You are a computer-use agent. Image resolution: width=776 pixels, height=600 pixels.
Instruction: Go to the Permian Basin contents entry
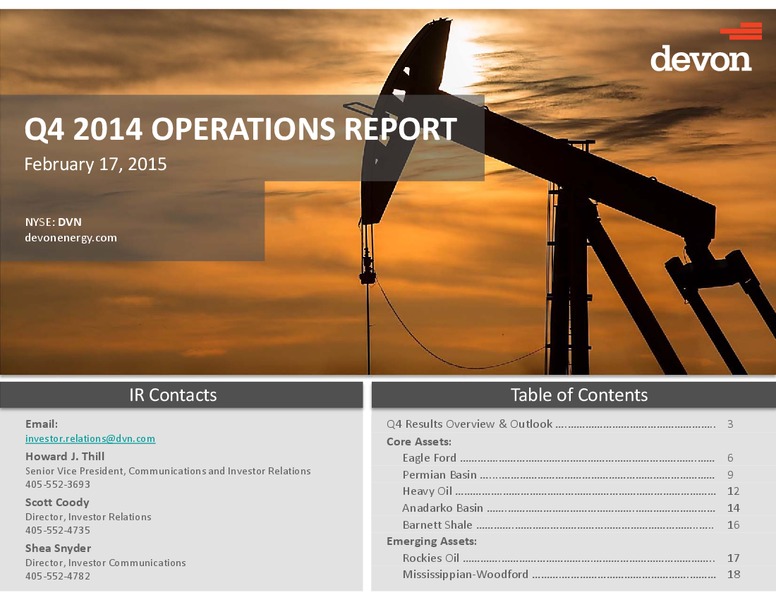[x=567, y=475]
